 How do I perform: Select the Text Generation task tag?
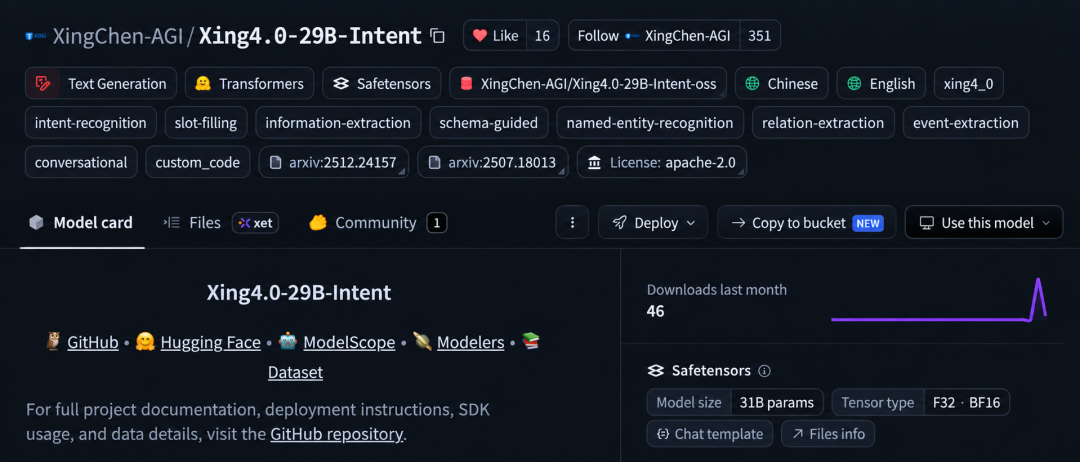pyautogui.click(x=101, y=84)
